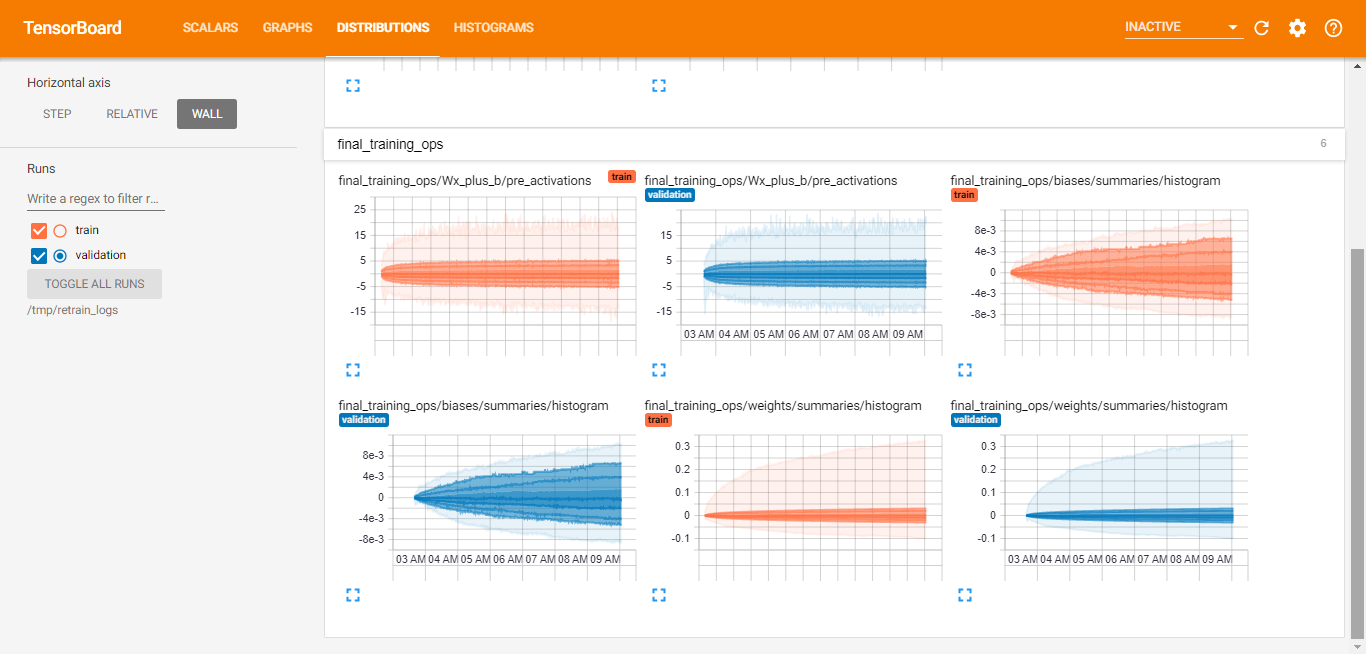Click the Horizontal axis label
Image resolution: width=1366 pixels, height=654 pixels.
(x=69, y=83)
